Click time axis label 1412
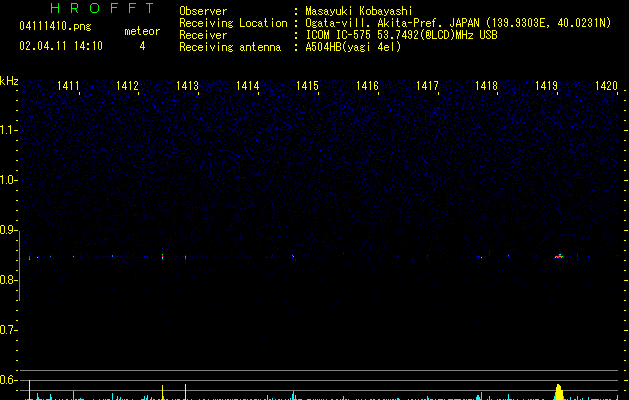 tap(127, 86)
